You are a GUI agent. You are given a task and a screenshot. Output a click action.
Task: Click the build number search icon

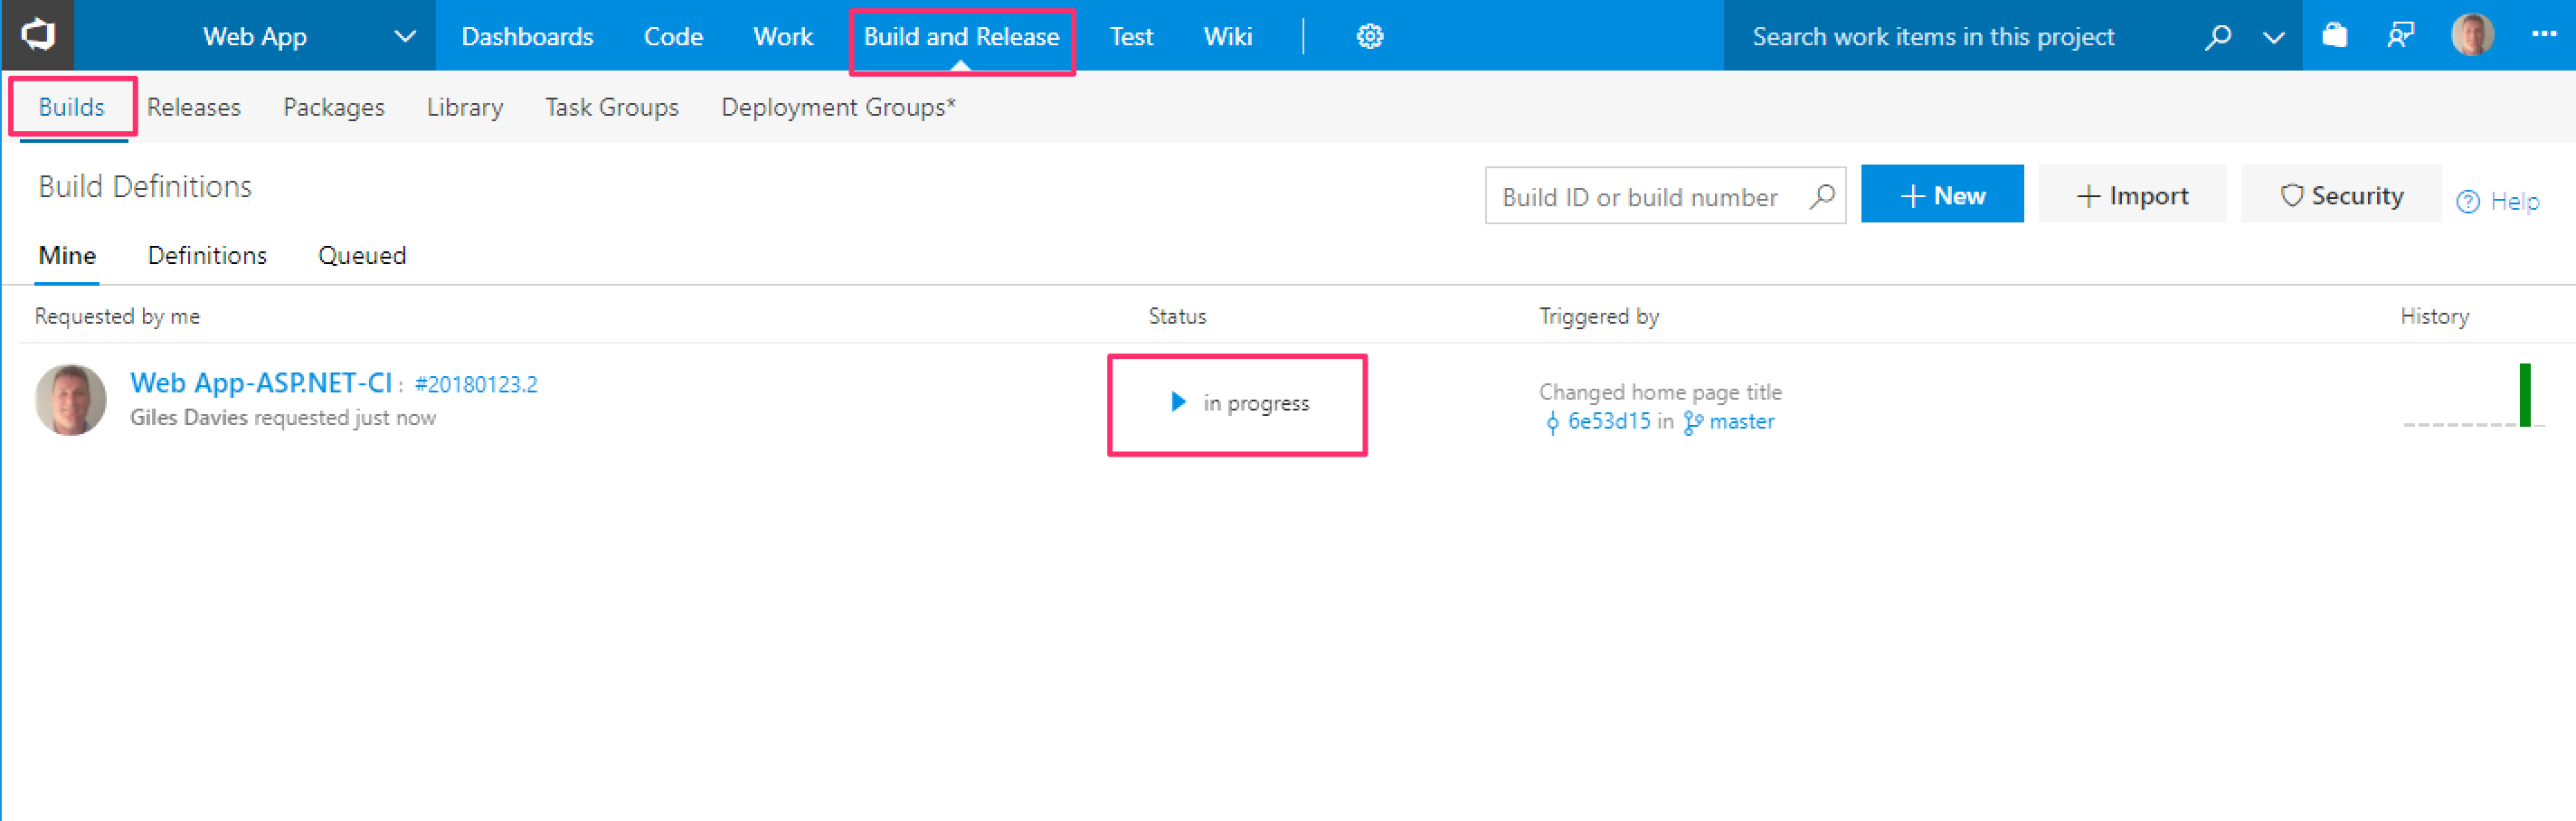[1822, 196]
